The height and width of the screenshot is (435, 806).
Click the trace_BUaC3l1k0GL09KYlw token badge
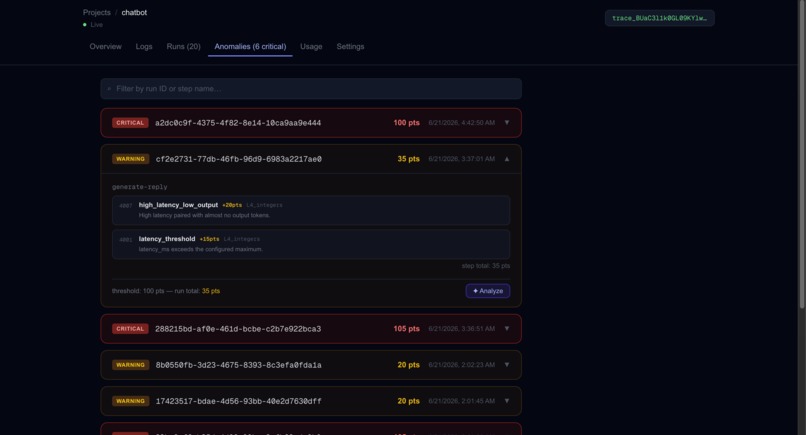pyautogui.click(x=660, y=18)
